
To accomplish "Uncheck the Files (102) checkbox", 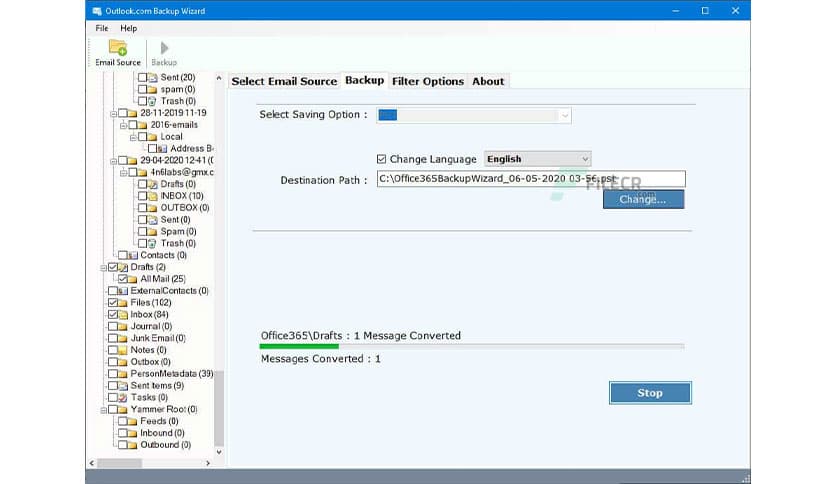I will pyautogui.click(x=112, y=303).
